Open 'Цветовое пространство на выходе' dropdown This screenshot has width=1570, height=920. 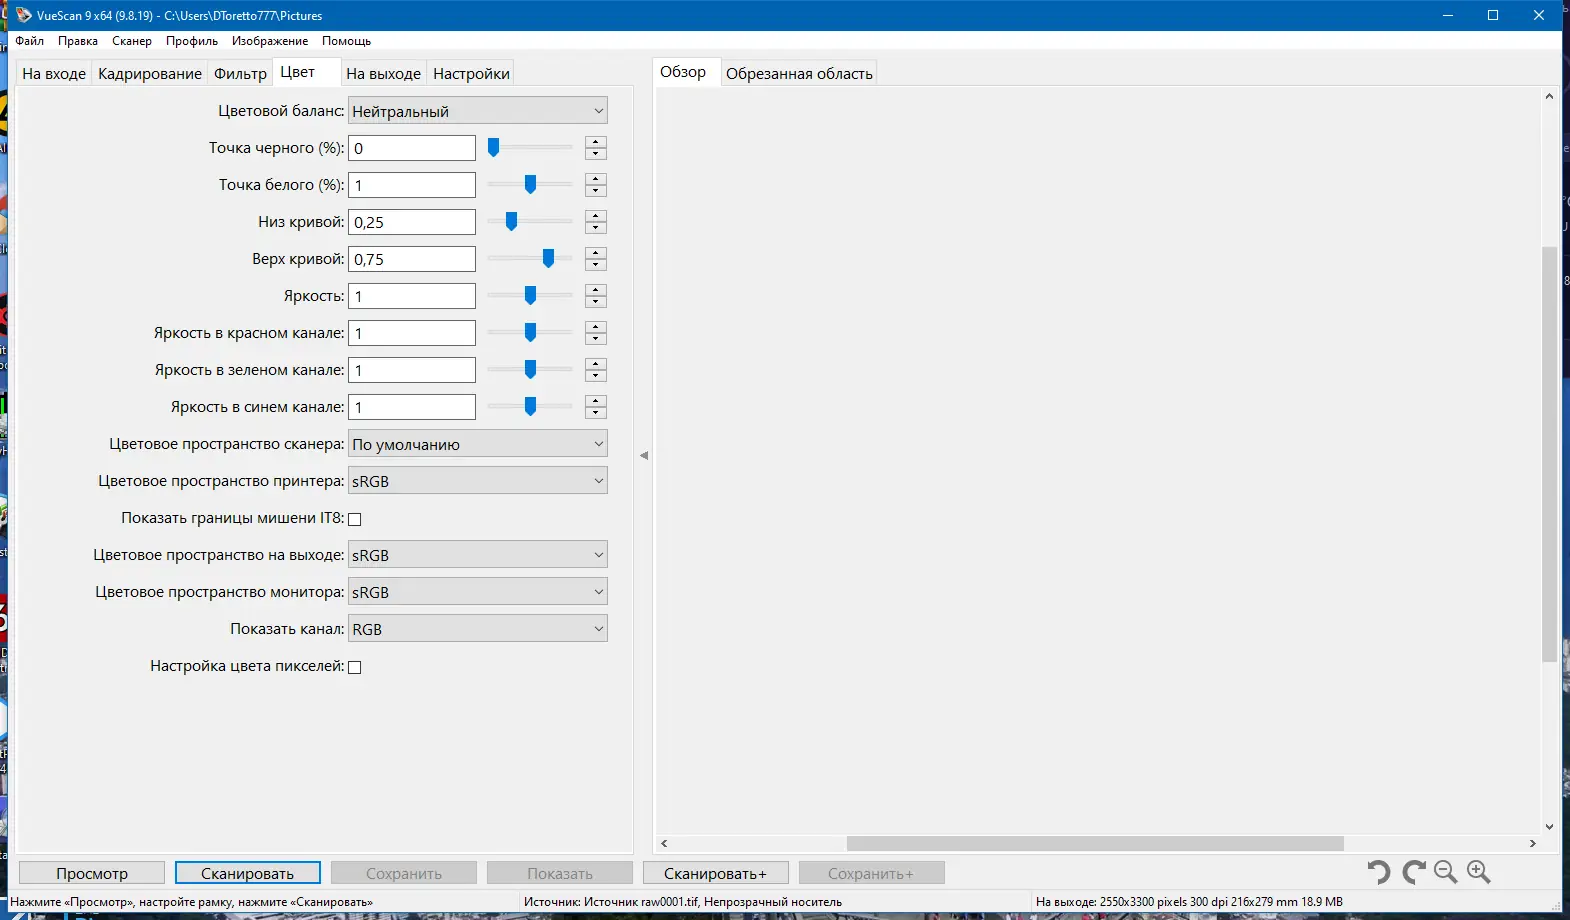(x=478, y=555)
